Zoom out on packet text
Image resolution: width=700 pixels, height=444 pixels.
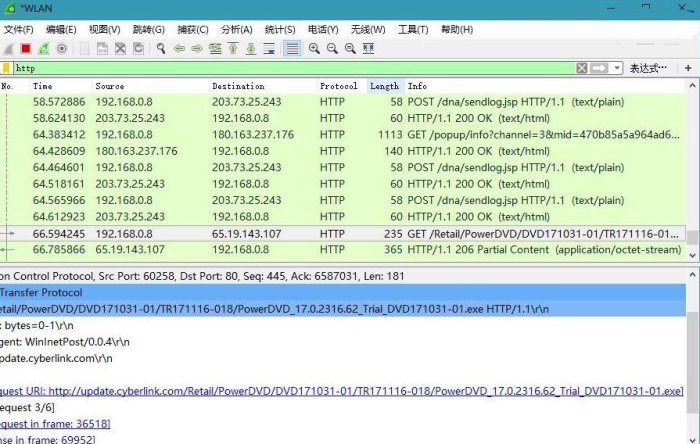tap(332, 48)
